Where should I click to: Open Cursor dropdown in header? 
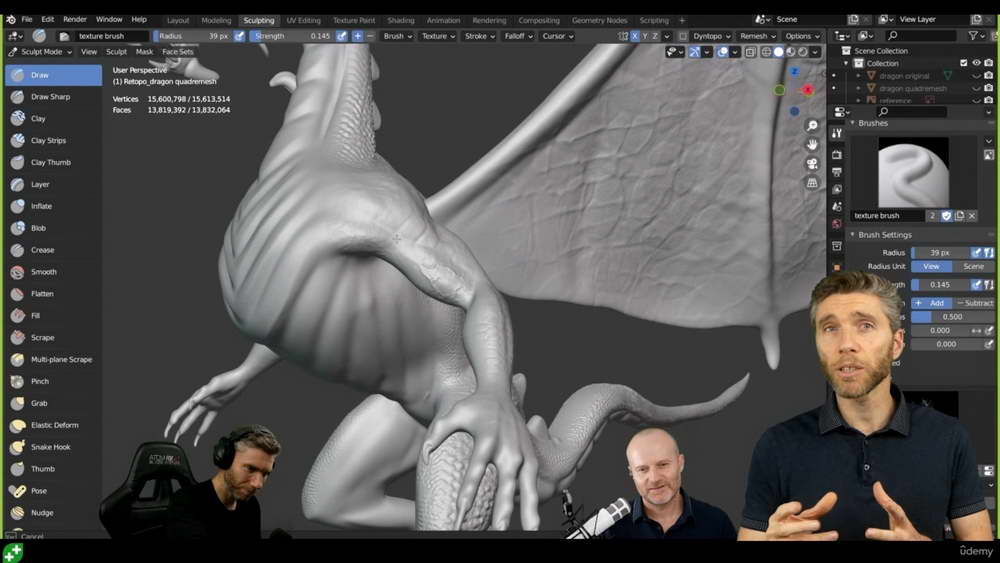coord(557,36)
